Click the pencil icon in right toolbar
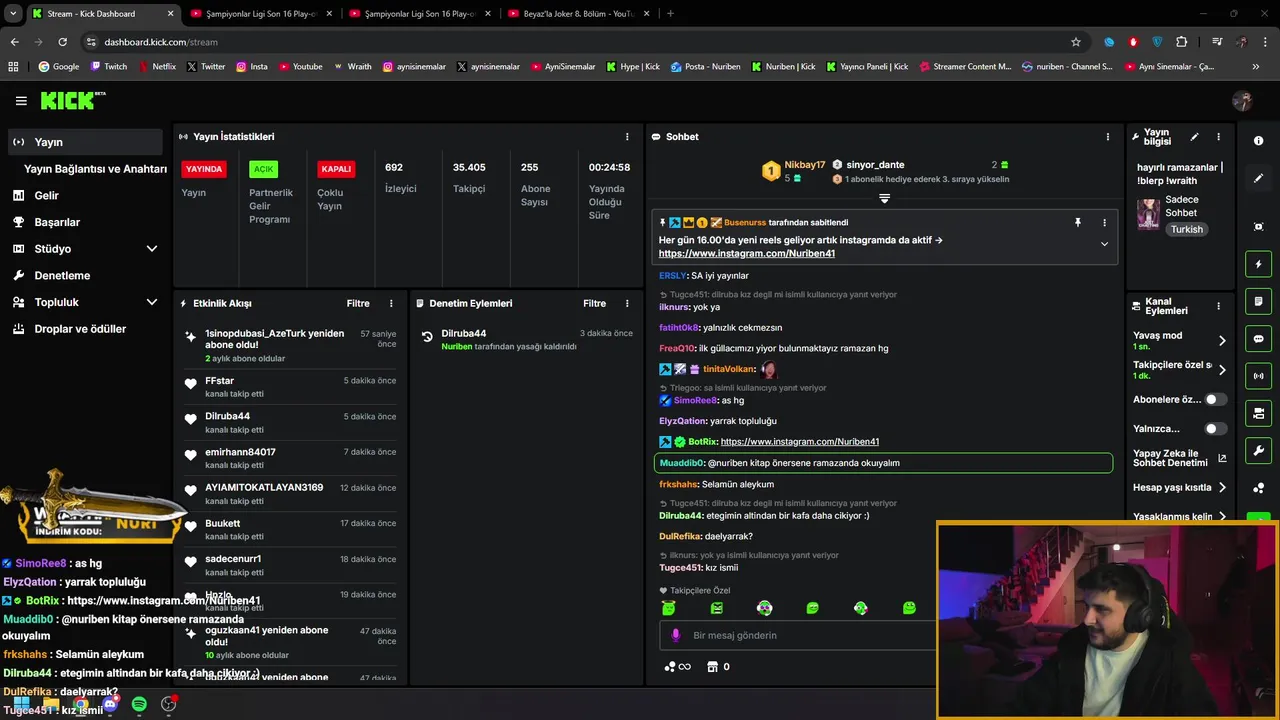This screenshot has height=720, width=1280. 1259,178
